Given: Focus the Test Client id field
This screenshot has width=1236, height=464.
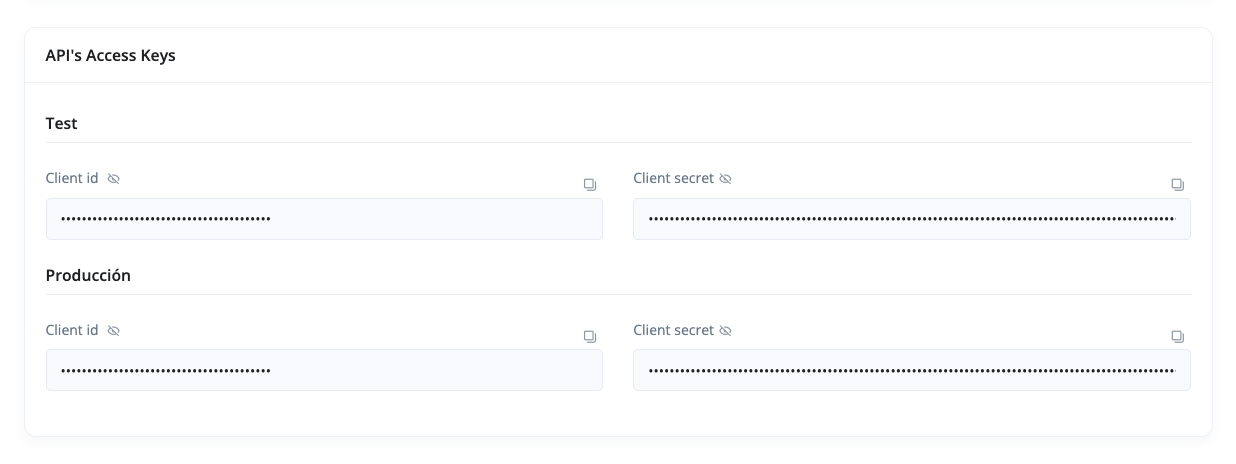Looking at the screenshot, I should click(x=324, y=219).
